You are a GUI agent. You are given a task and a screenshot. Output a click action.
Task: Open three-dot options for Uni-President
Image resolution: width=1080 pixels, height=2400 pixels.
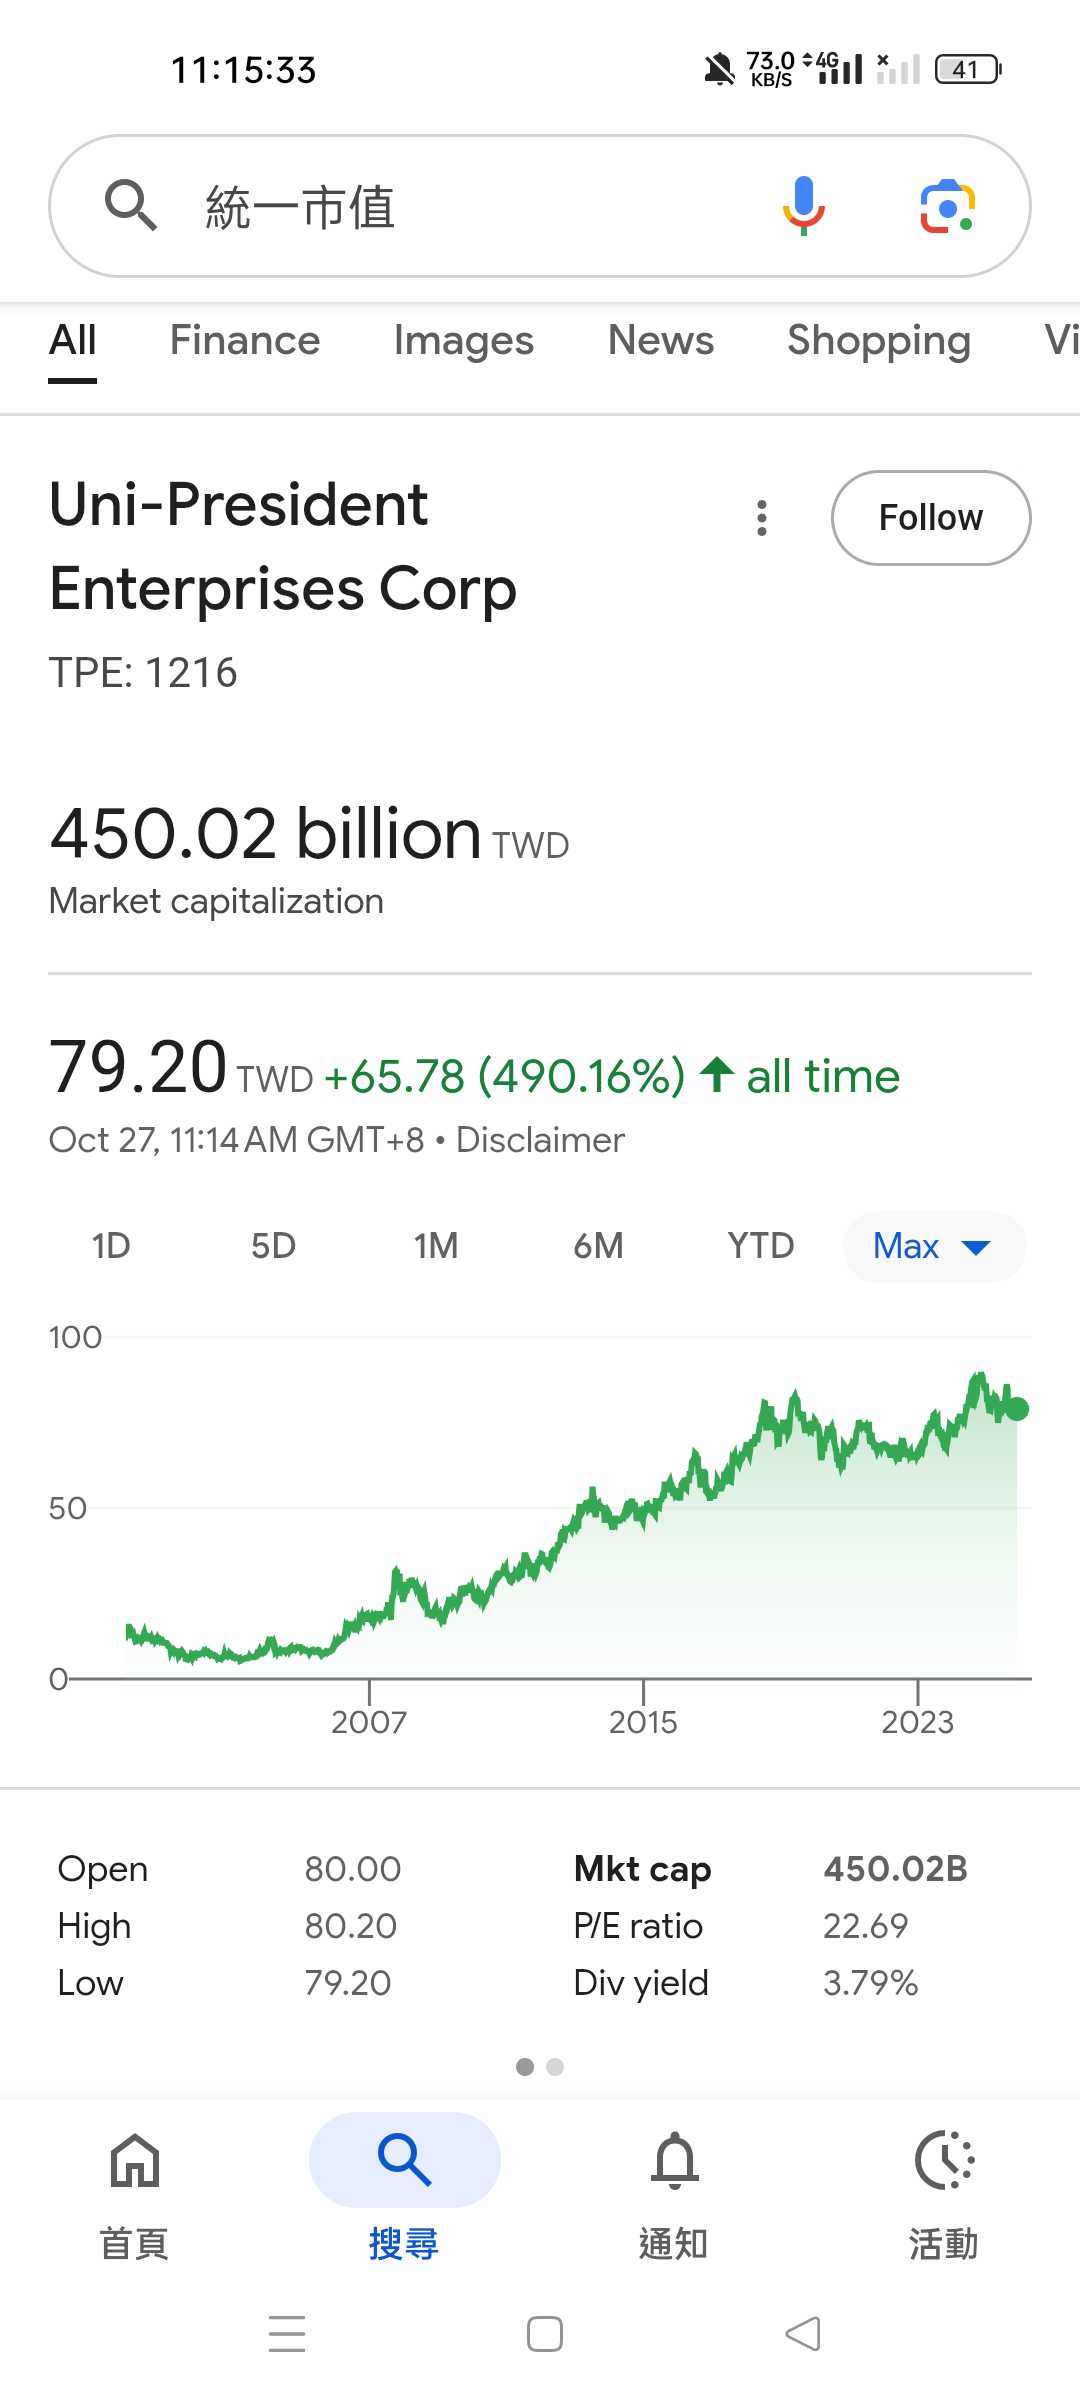[x=762, y=518]
